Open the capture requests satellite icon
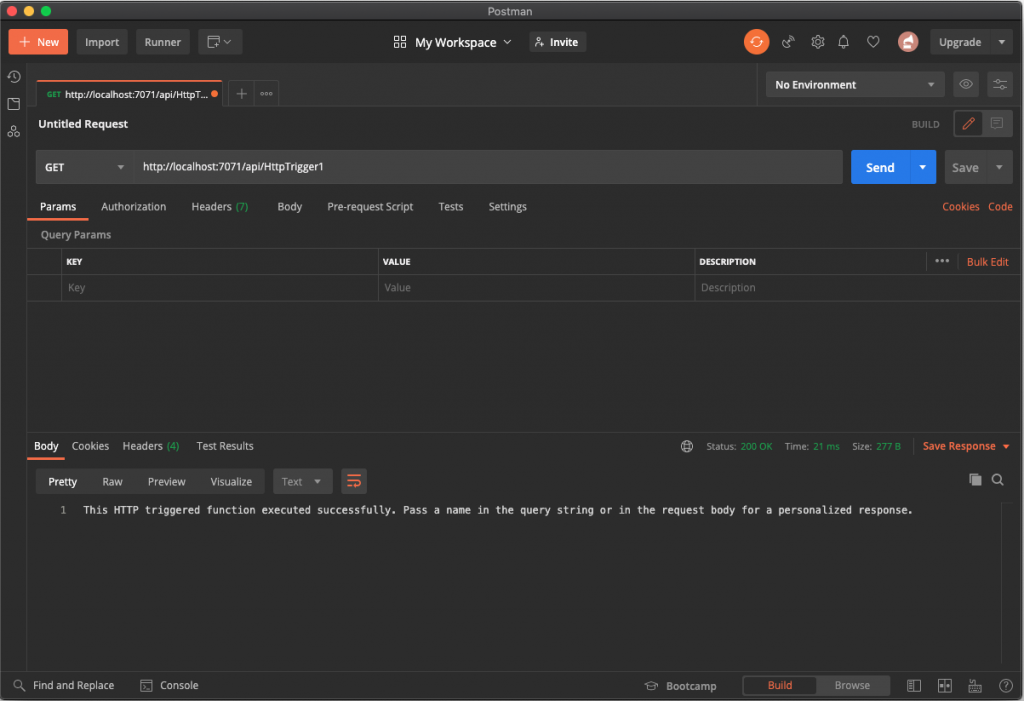1024x701 pixels. click(788, 42)
